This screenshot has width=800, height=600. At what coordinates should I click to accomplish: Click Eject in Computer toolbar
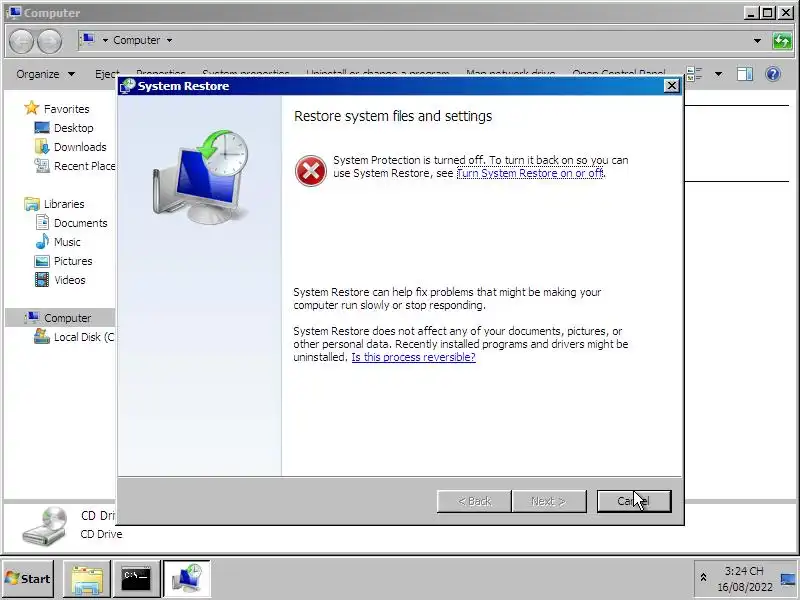coord(107,74)
